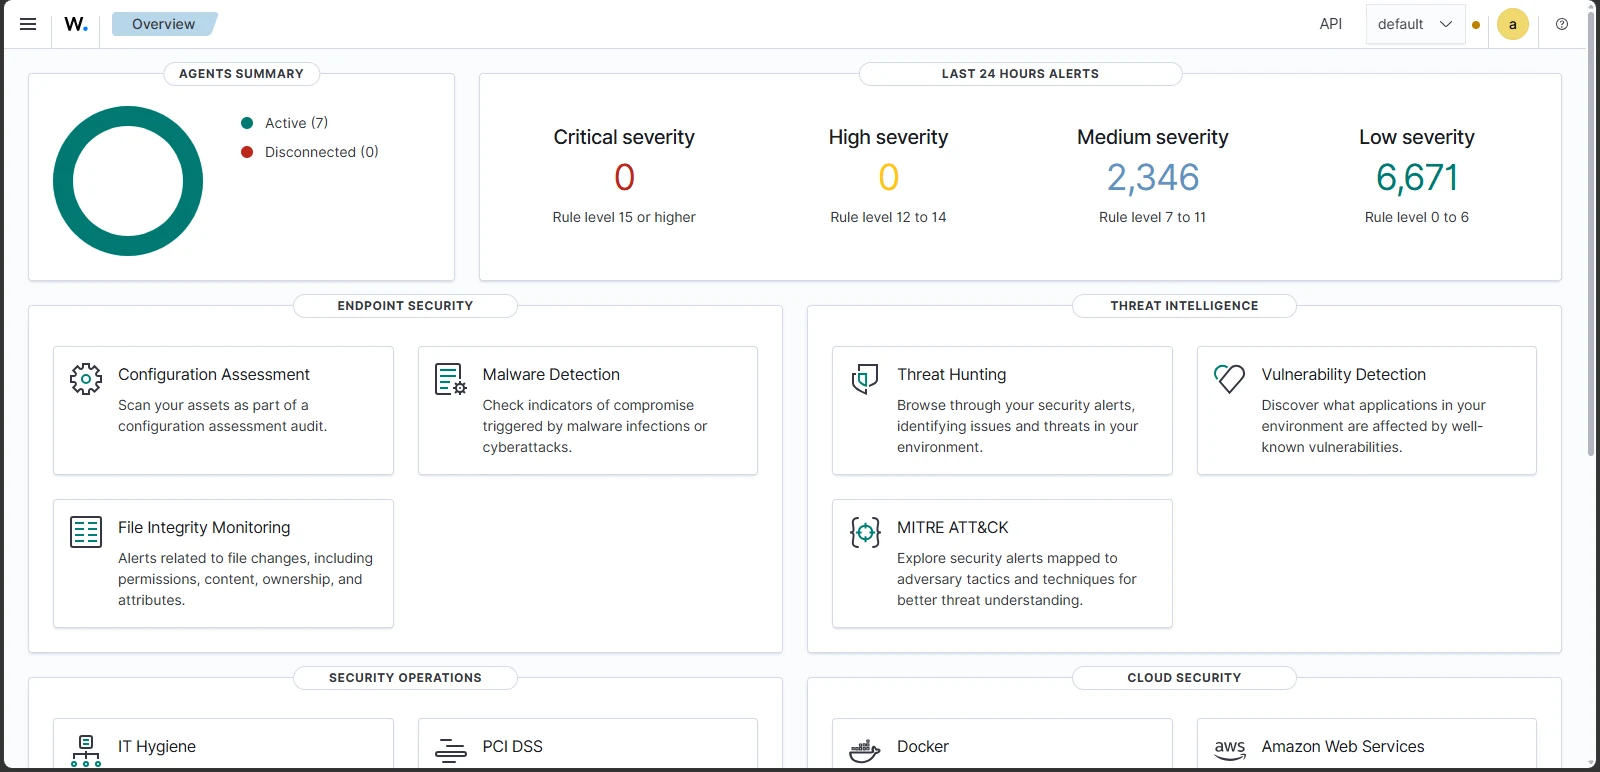
Task: Click the 'Rule level 0 to 6' text
Action: tap(1417, 217)
